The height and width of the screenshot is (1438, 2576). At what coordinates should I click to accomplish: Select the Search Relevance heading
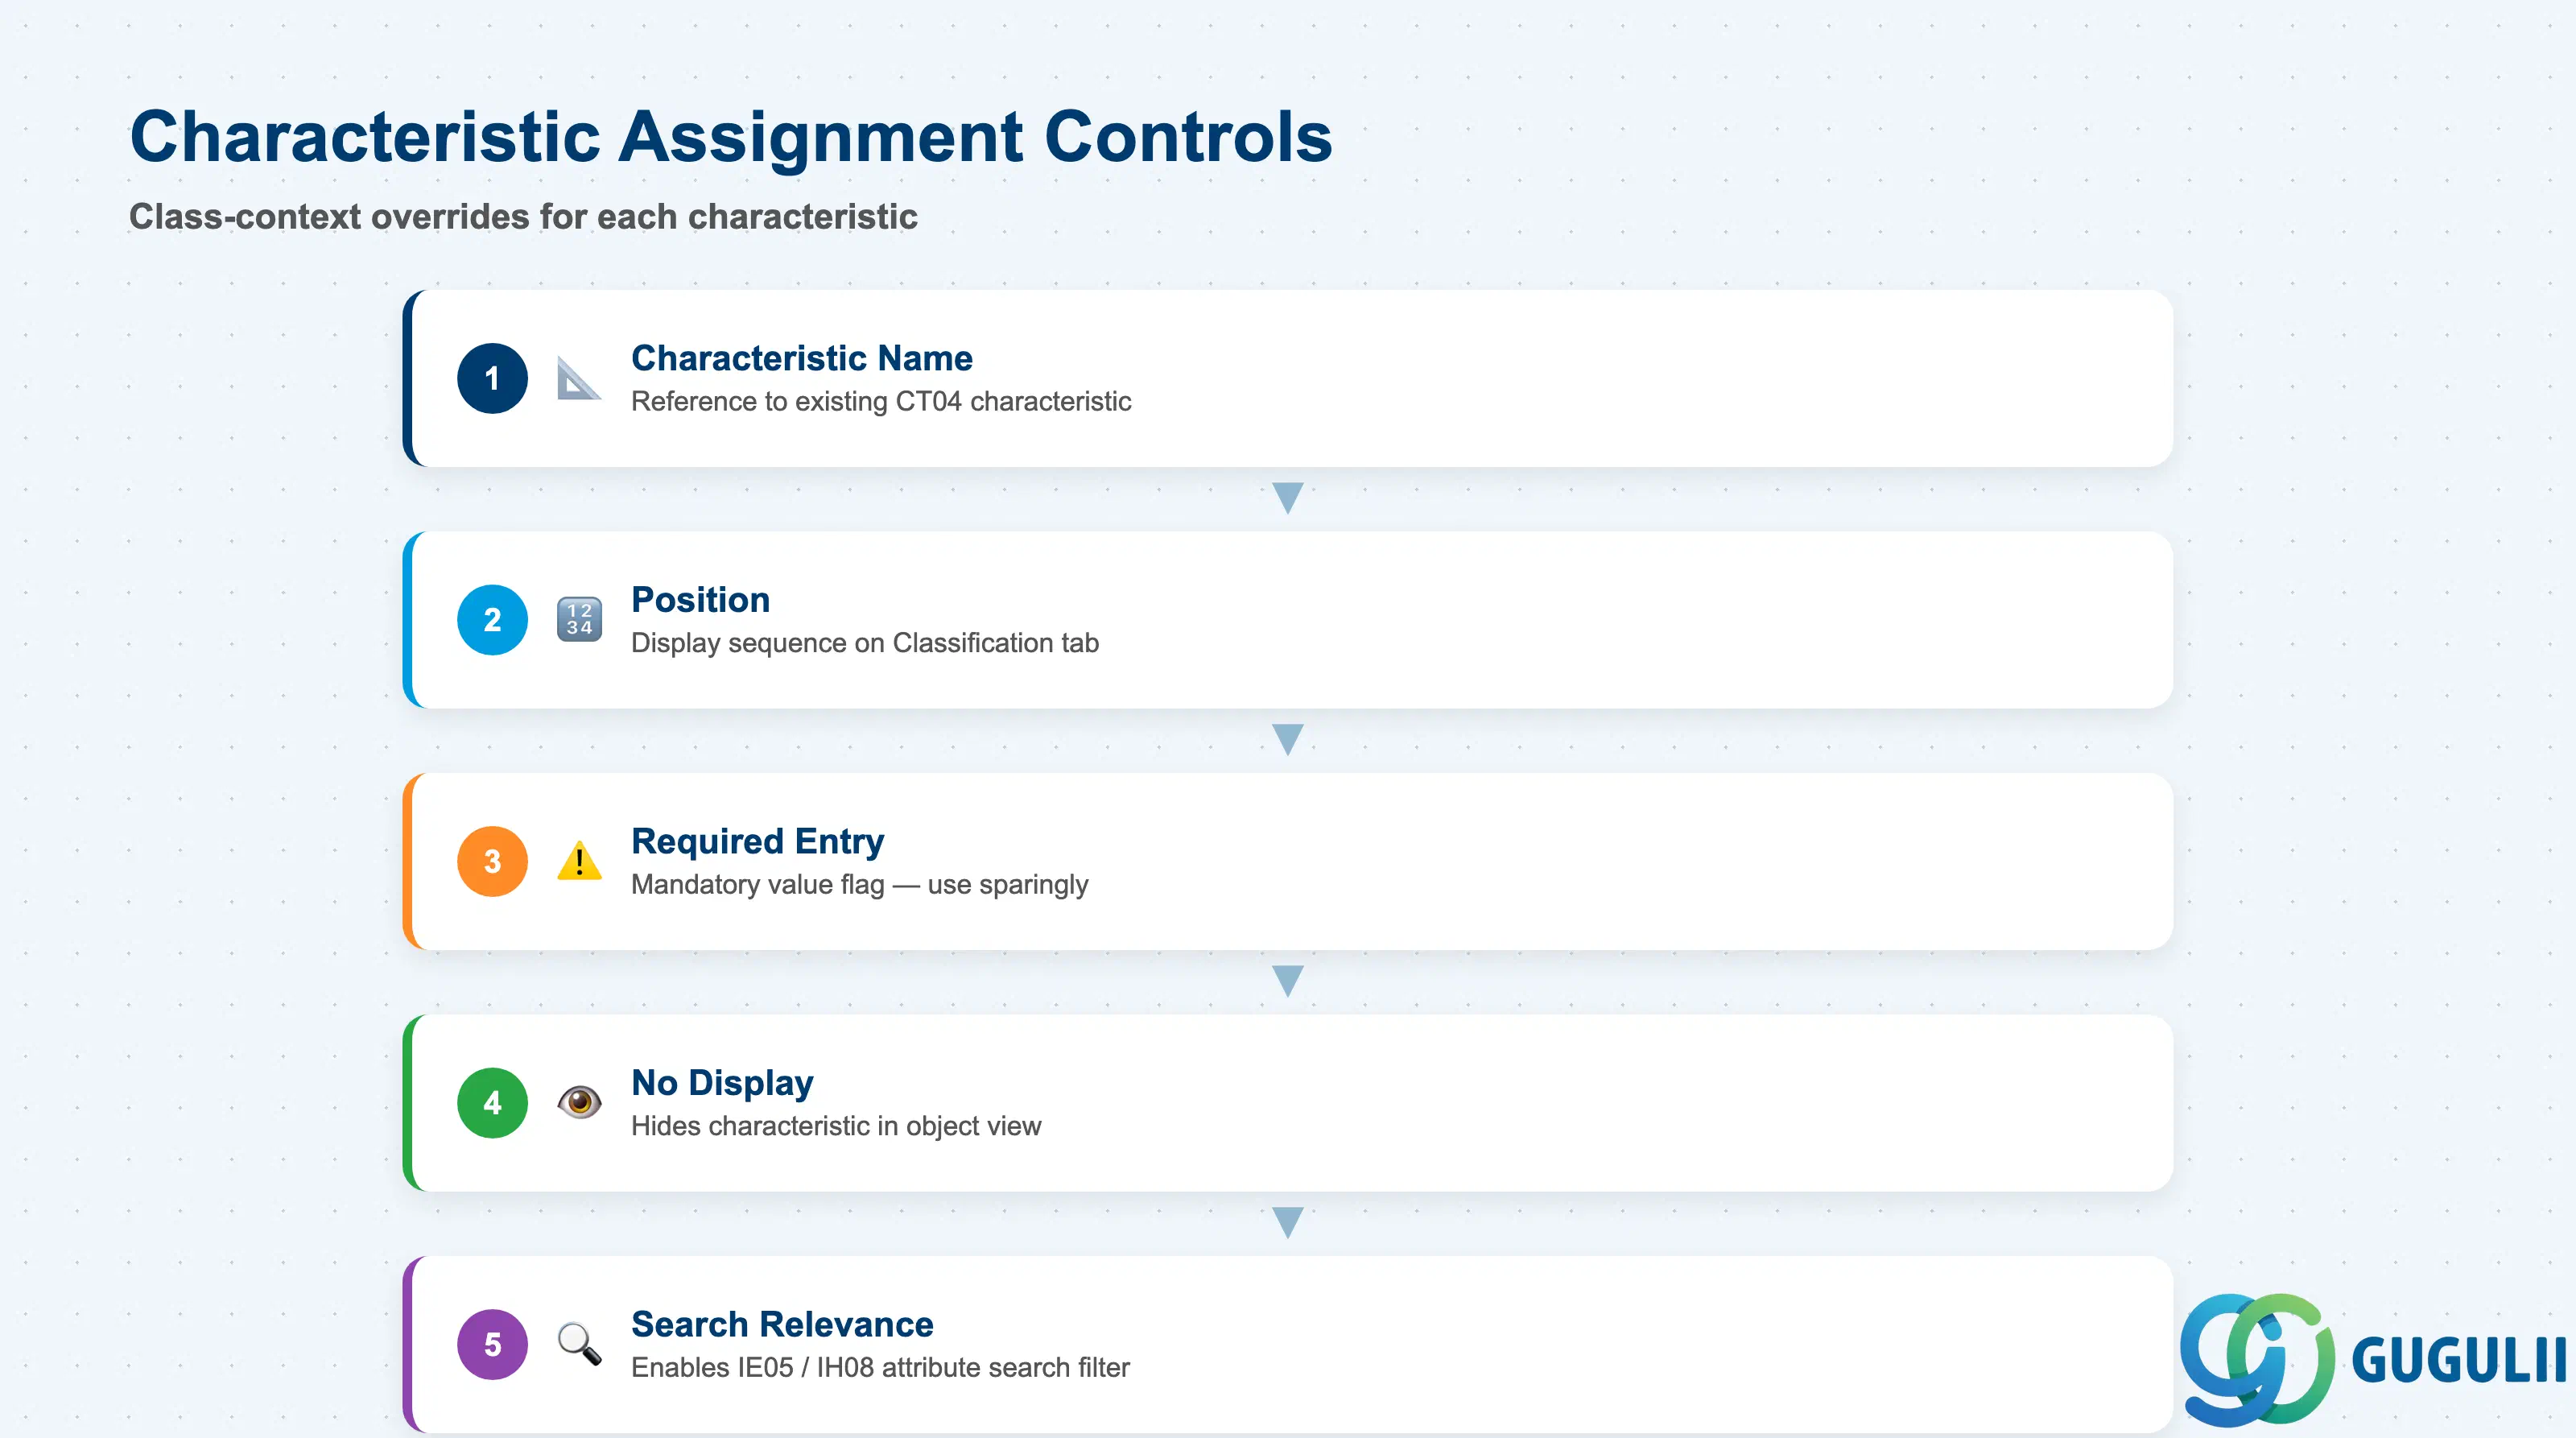[x=782, y=1324]
